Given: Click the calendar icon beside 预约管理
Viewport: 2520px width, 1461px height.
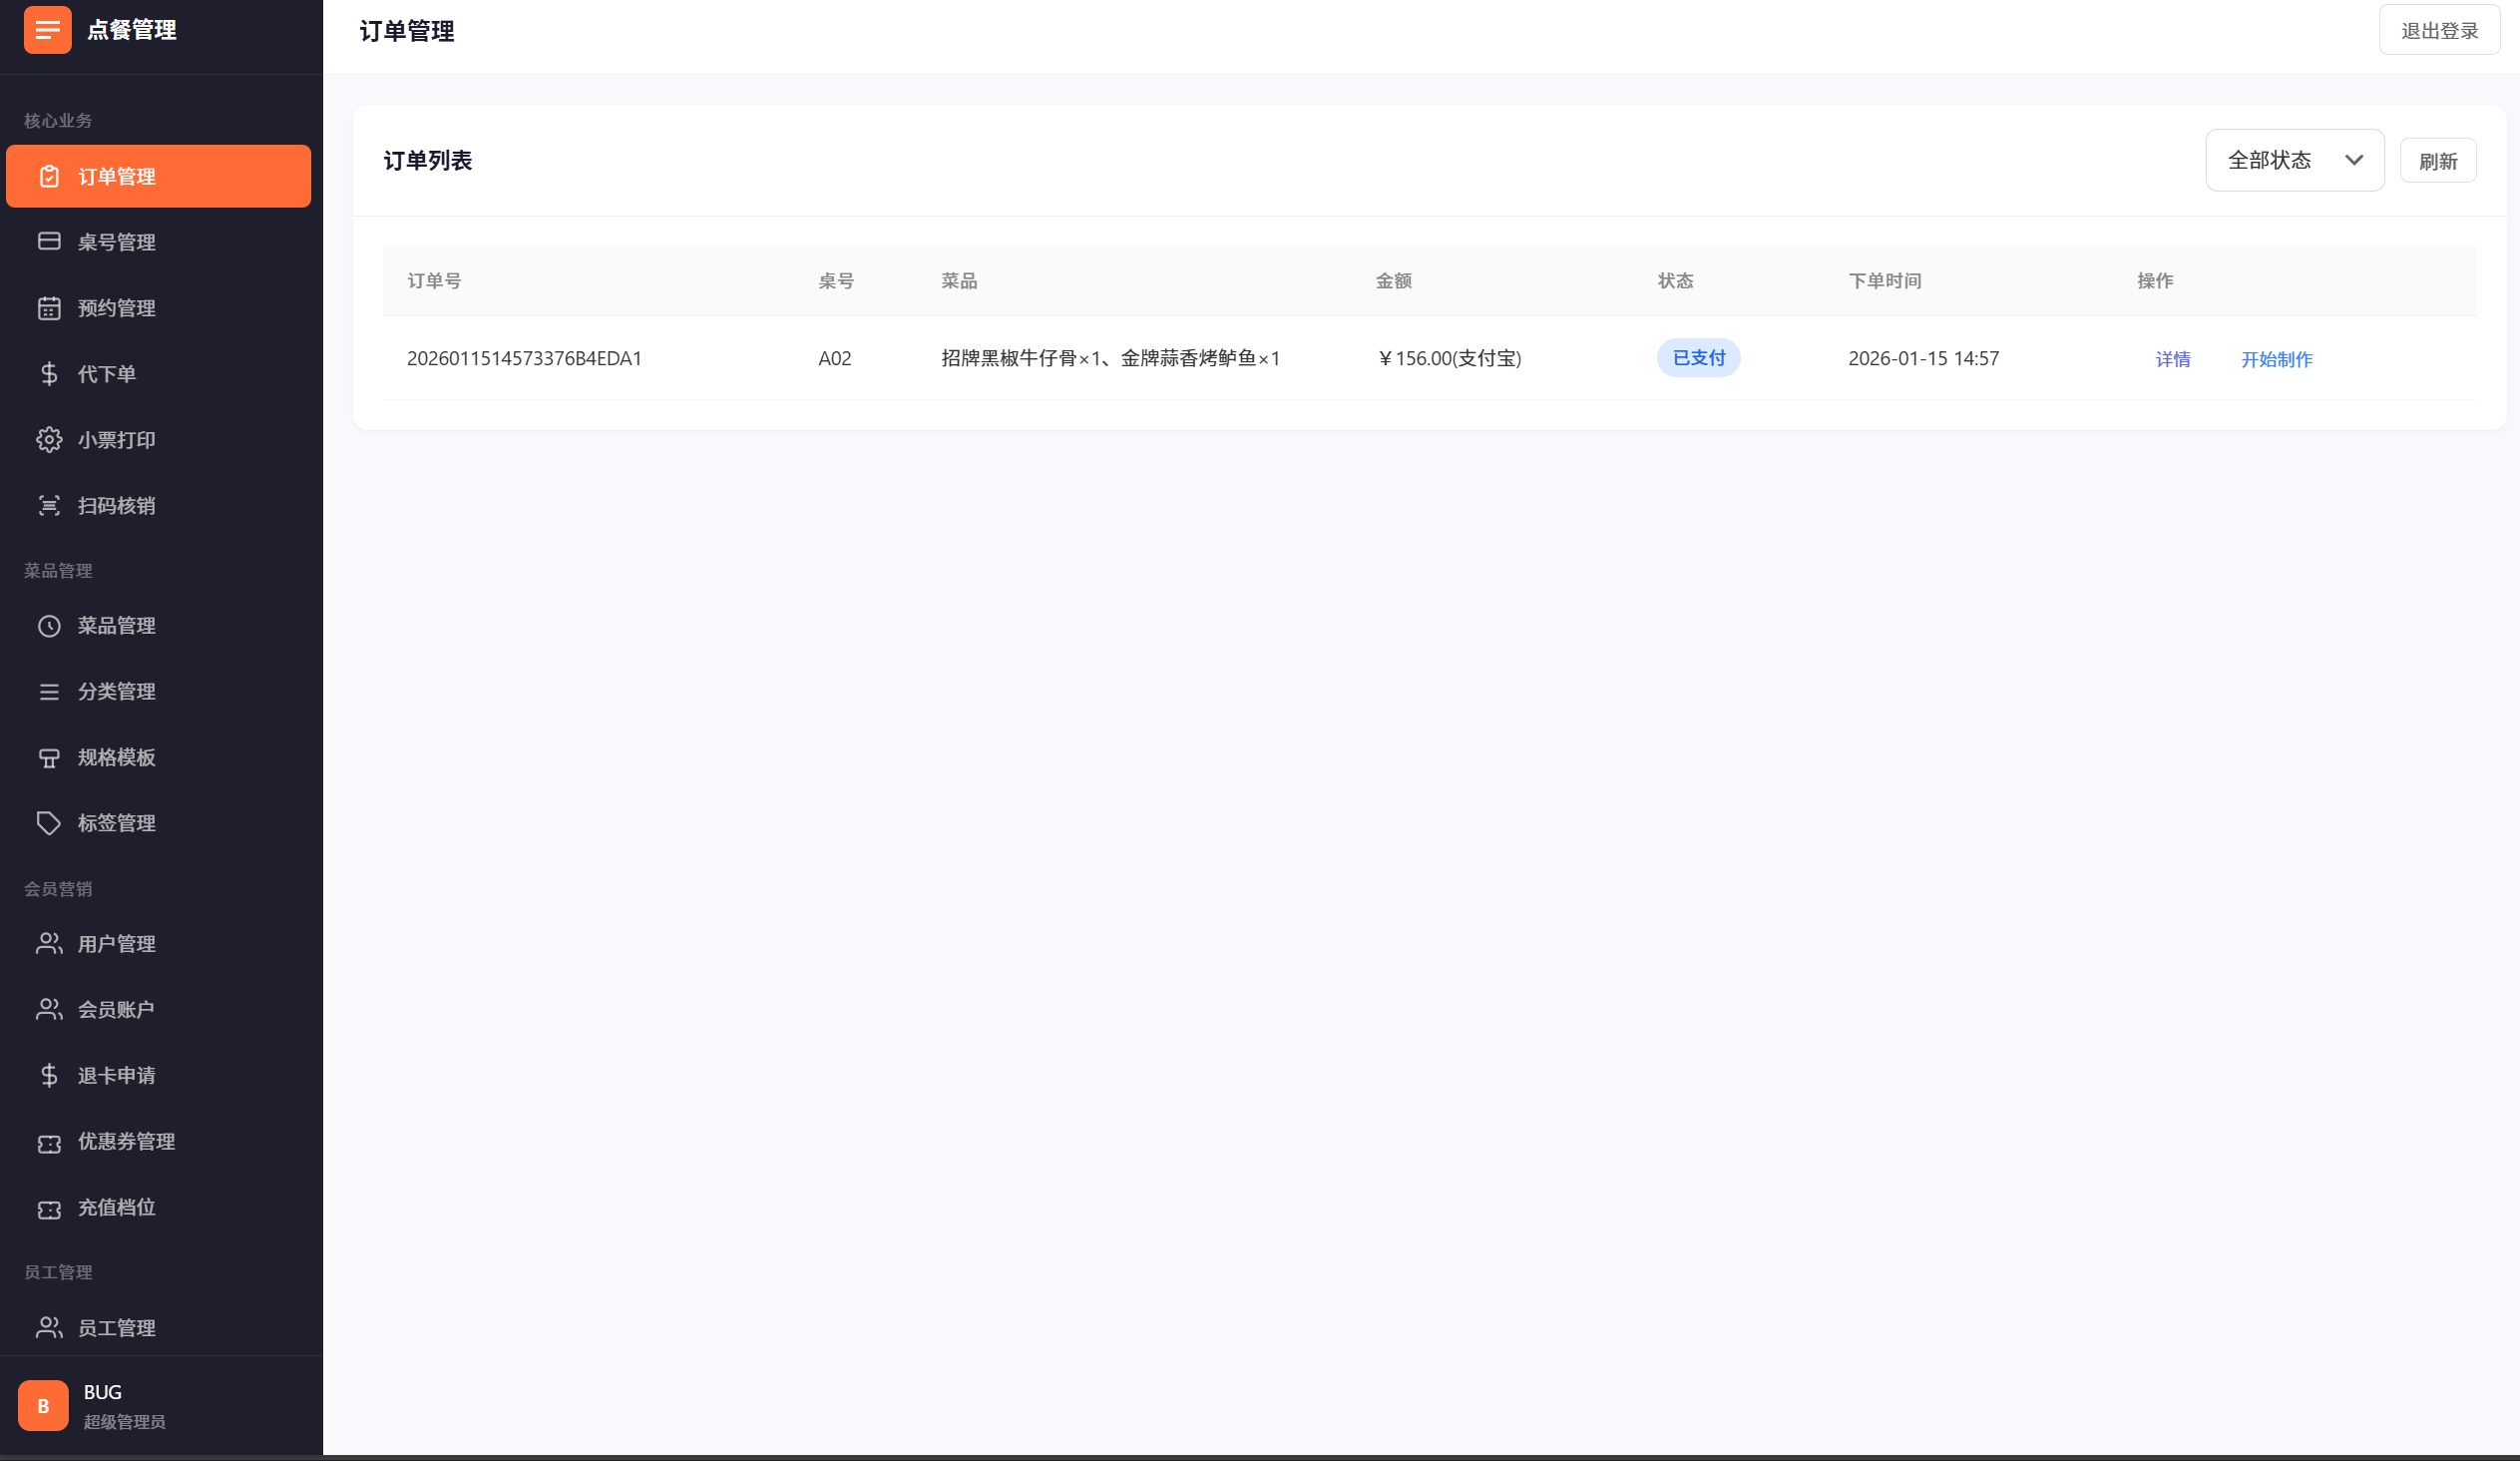Looking at the screenshot, I should [x=49, y=308].
